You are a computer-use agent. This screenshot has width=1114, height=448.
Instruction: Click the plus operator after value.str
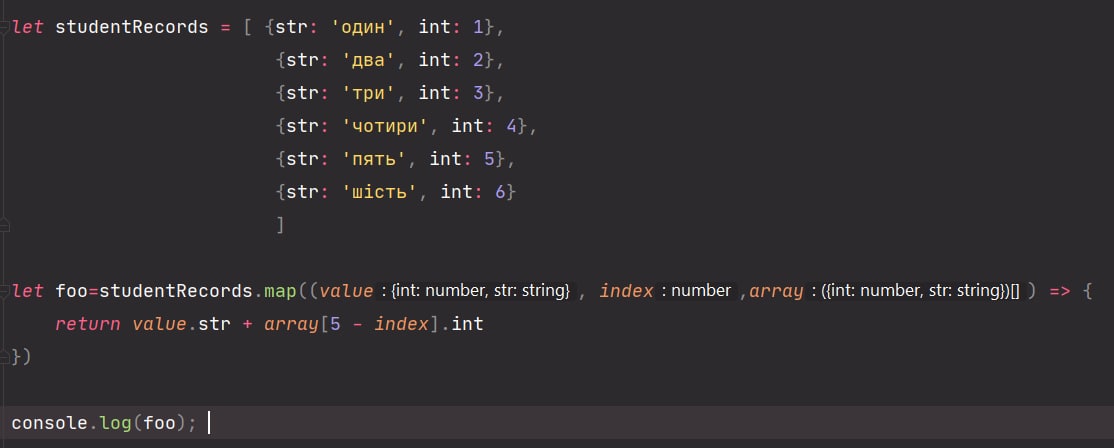click(x=247, y=324)
